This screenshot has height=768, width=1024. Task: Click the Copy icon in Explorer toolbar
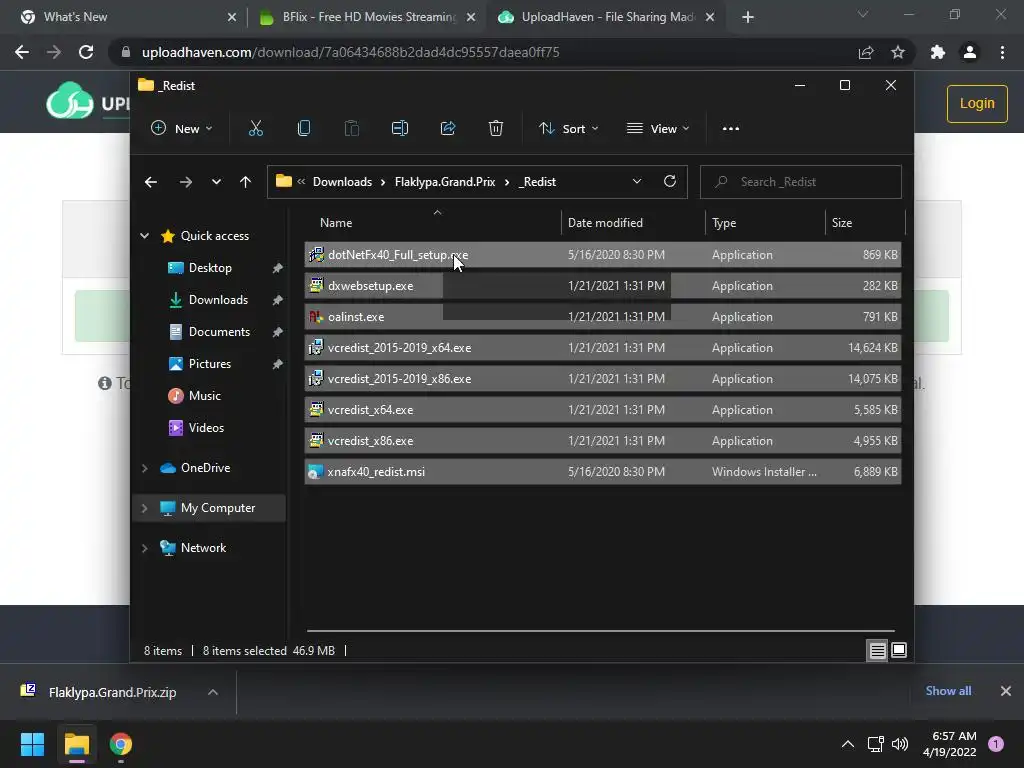(304, 129)
